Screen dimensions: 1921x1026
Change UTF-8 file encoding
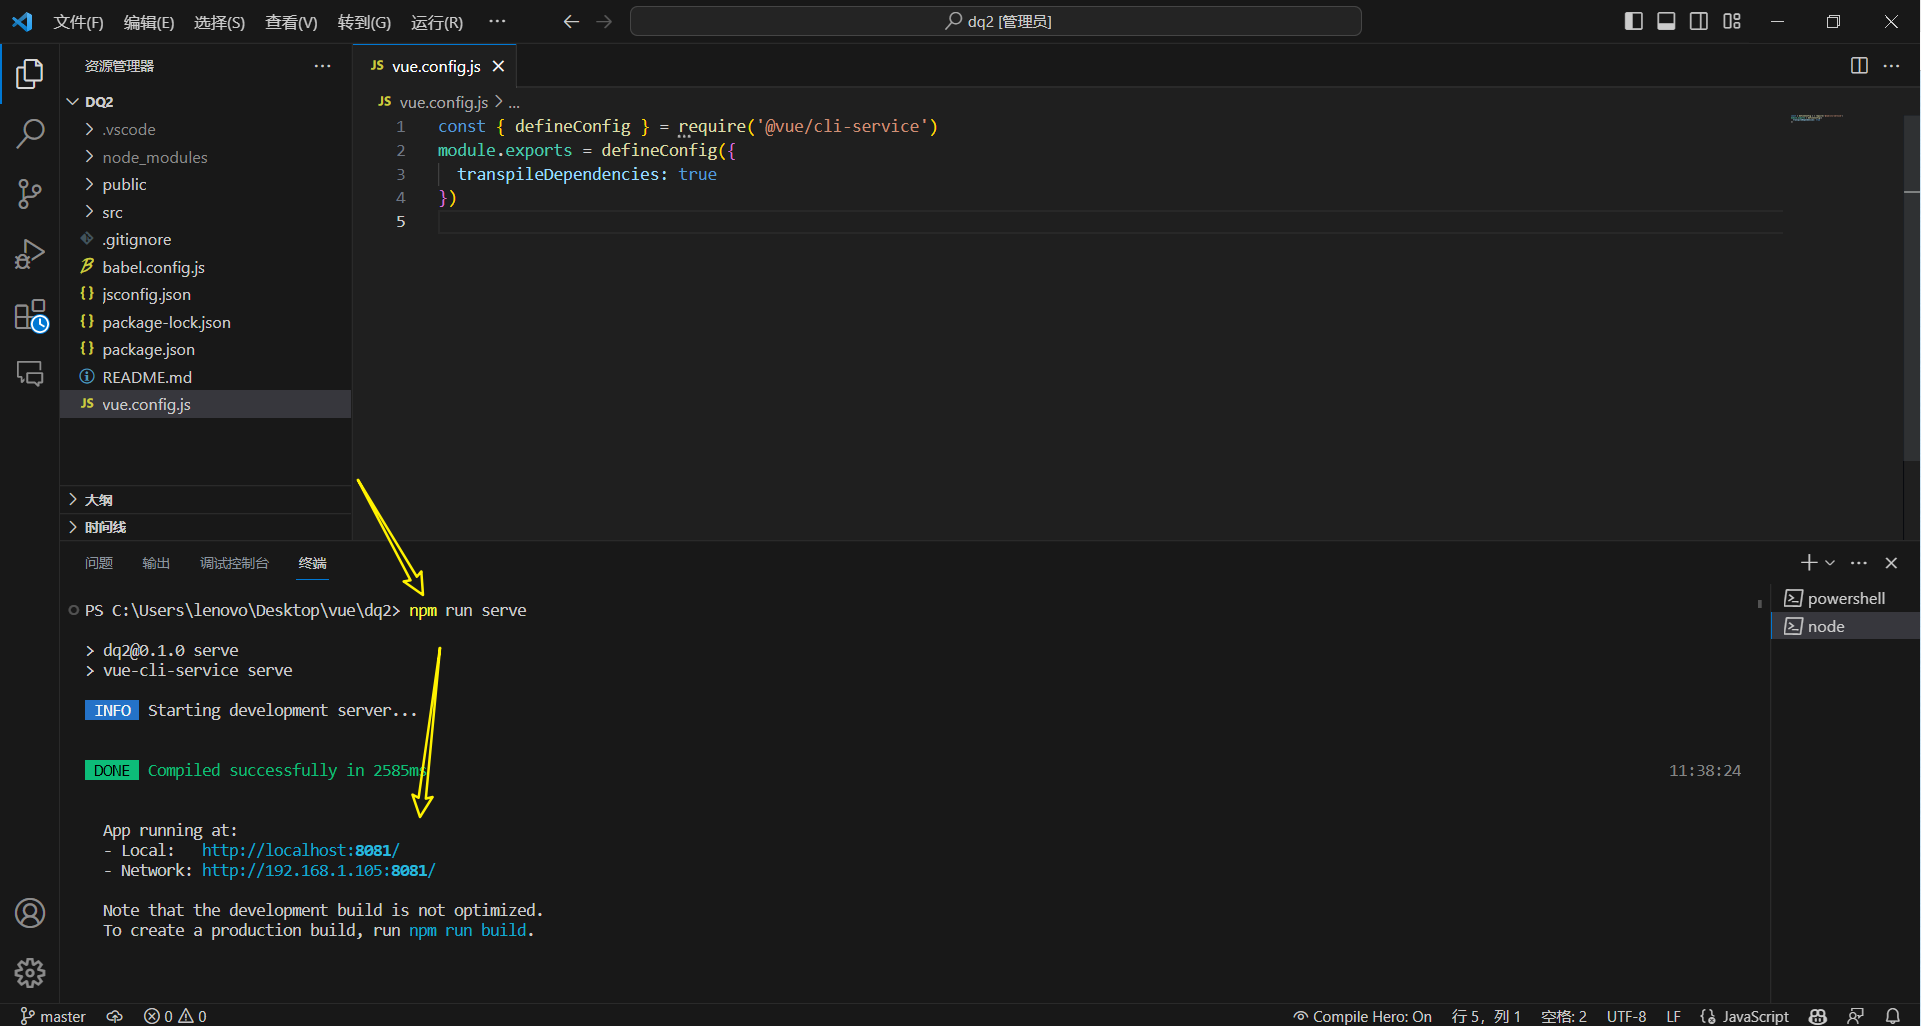click(x=1626, y=1016)
